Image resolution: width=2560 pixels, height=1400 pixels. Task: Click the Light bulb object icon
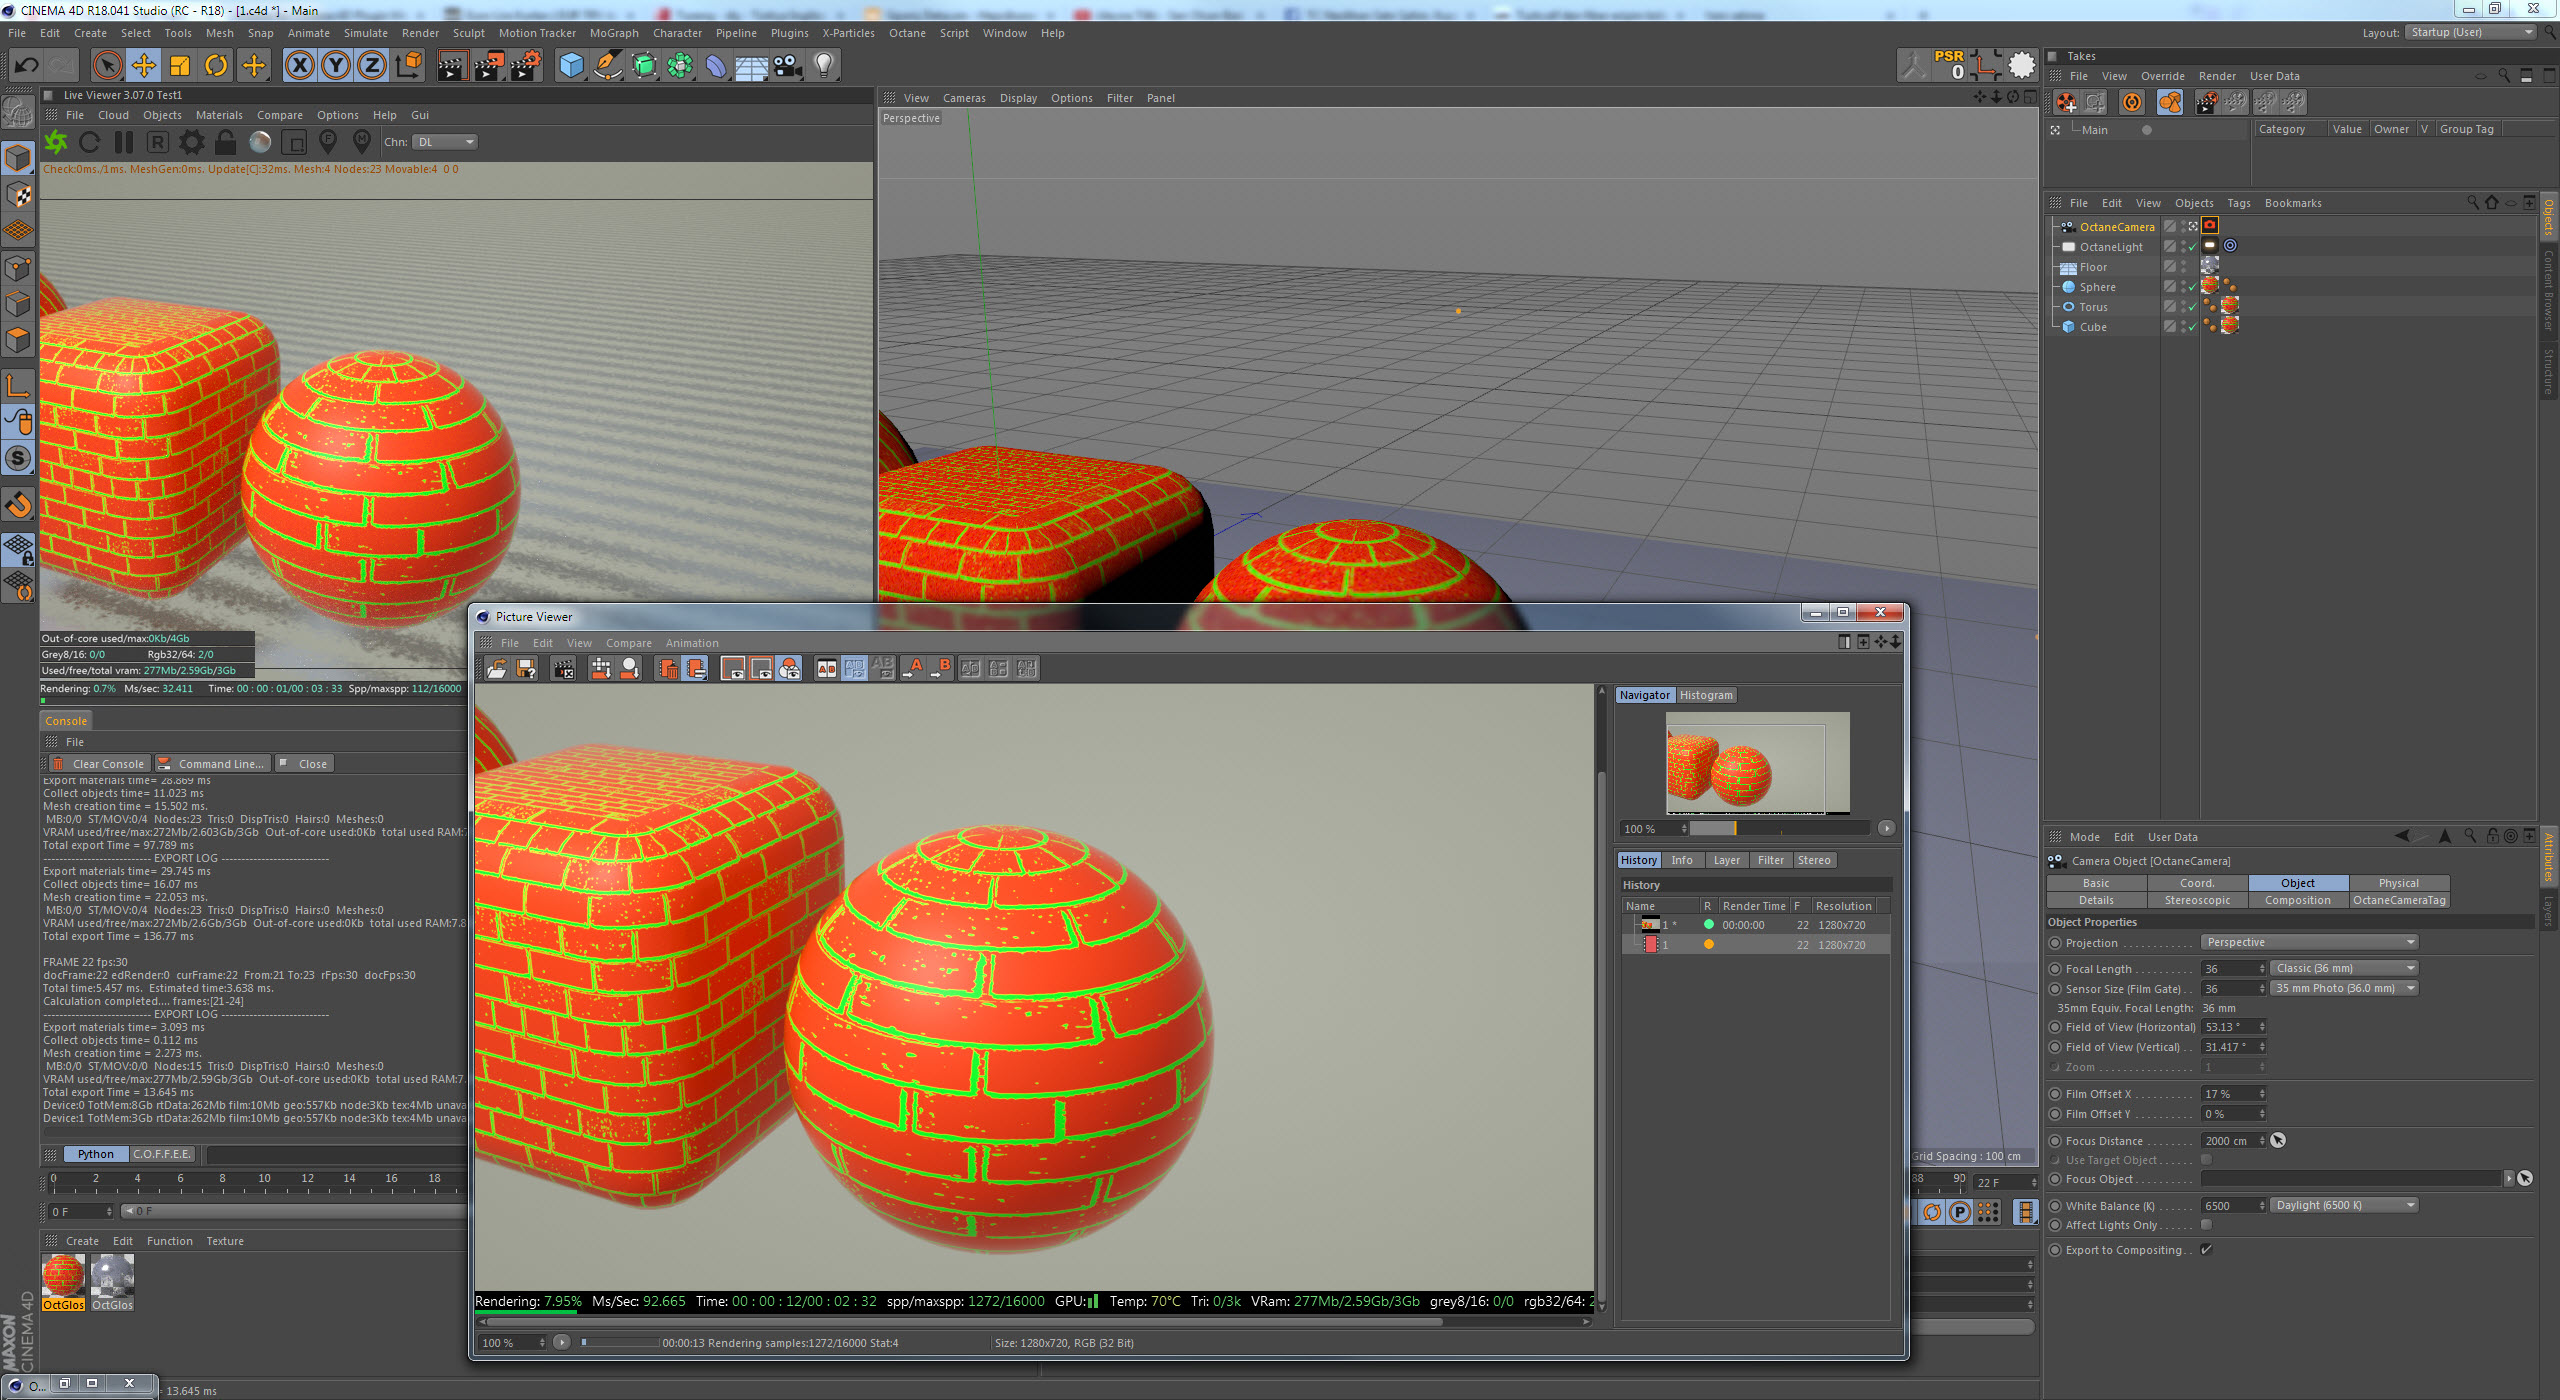tap(823, 66)
